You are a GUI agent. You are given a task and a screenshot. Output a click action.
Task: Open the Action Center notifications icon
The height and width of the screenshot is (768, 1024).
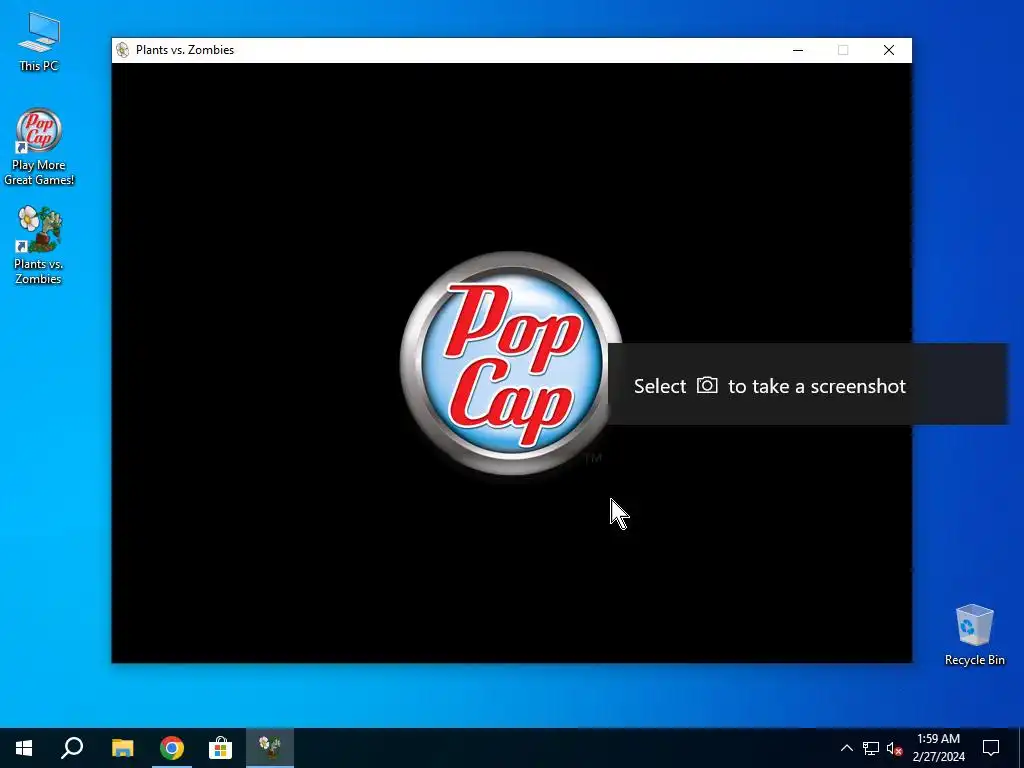pos(991,748)
